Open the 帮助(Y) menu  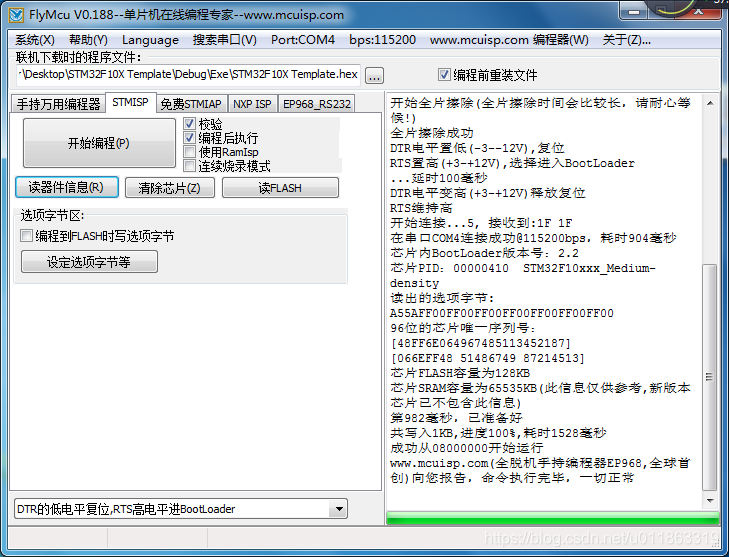[88, 40]
